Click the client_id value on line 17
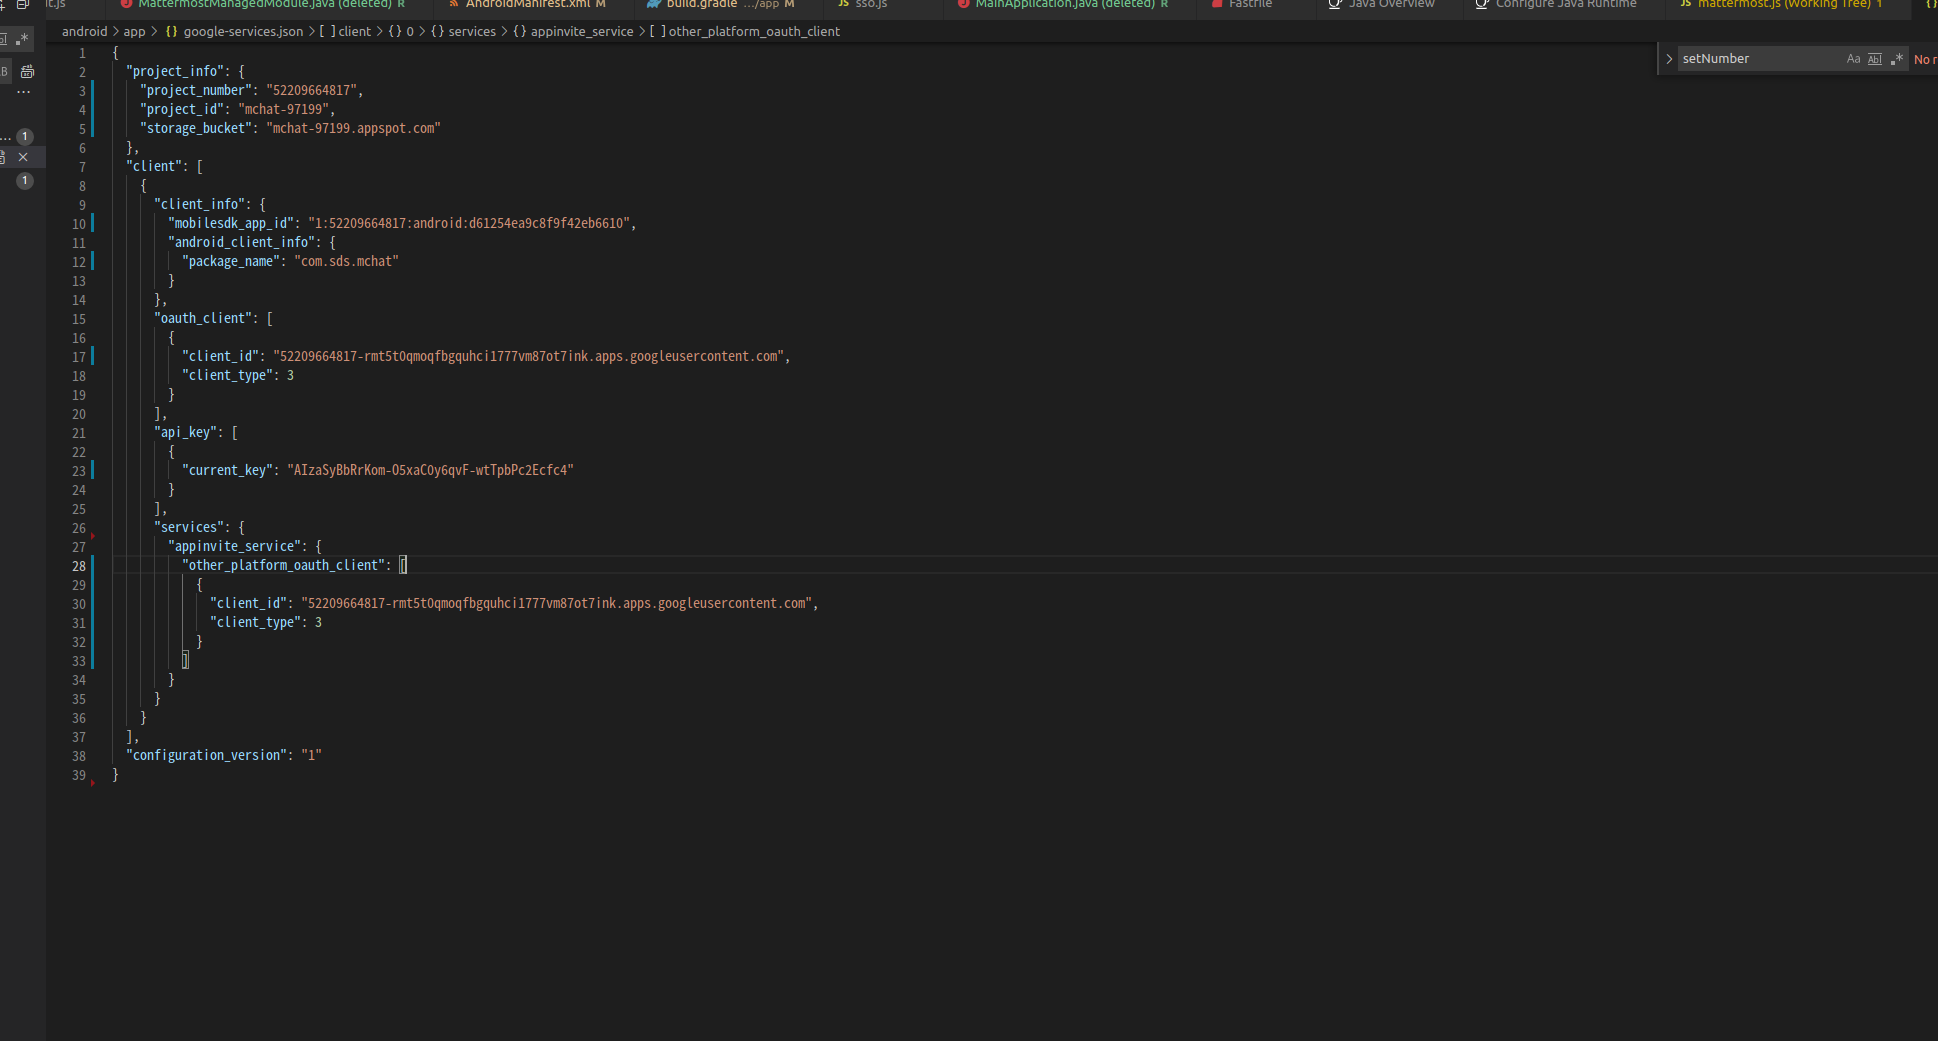 point(528,356)
